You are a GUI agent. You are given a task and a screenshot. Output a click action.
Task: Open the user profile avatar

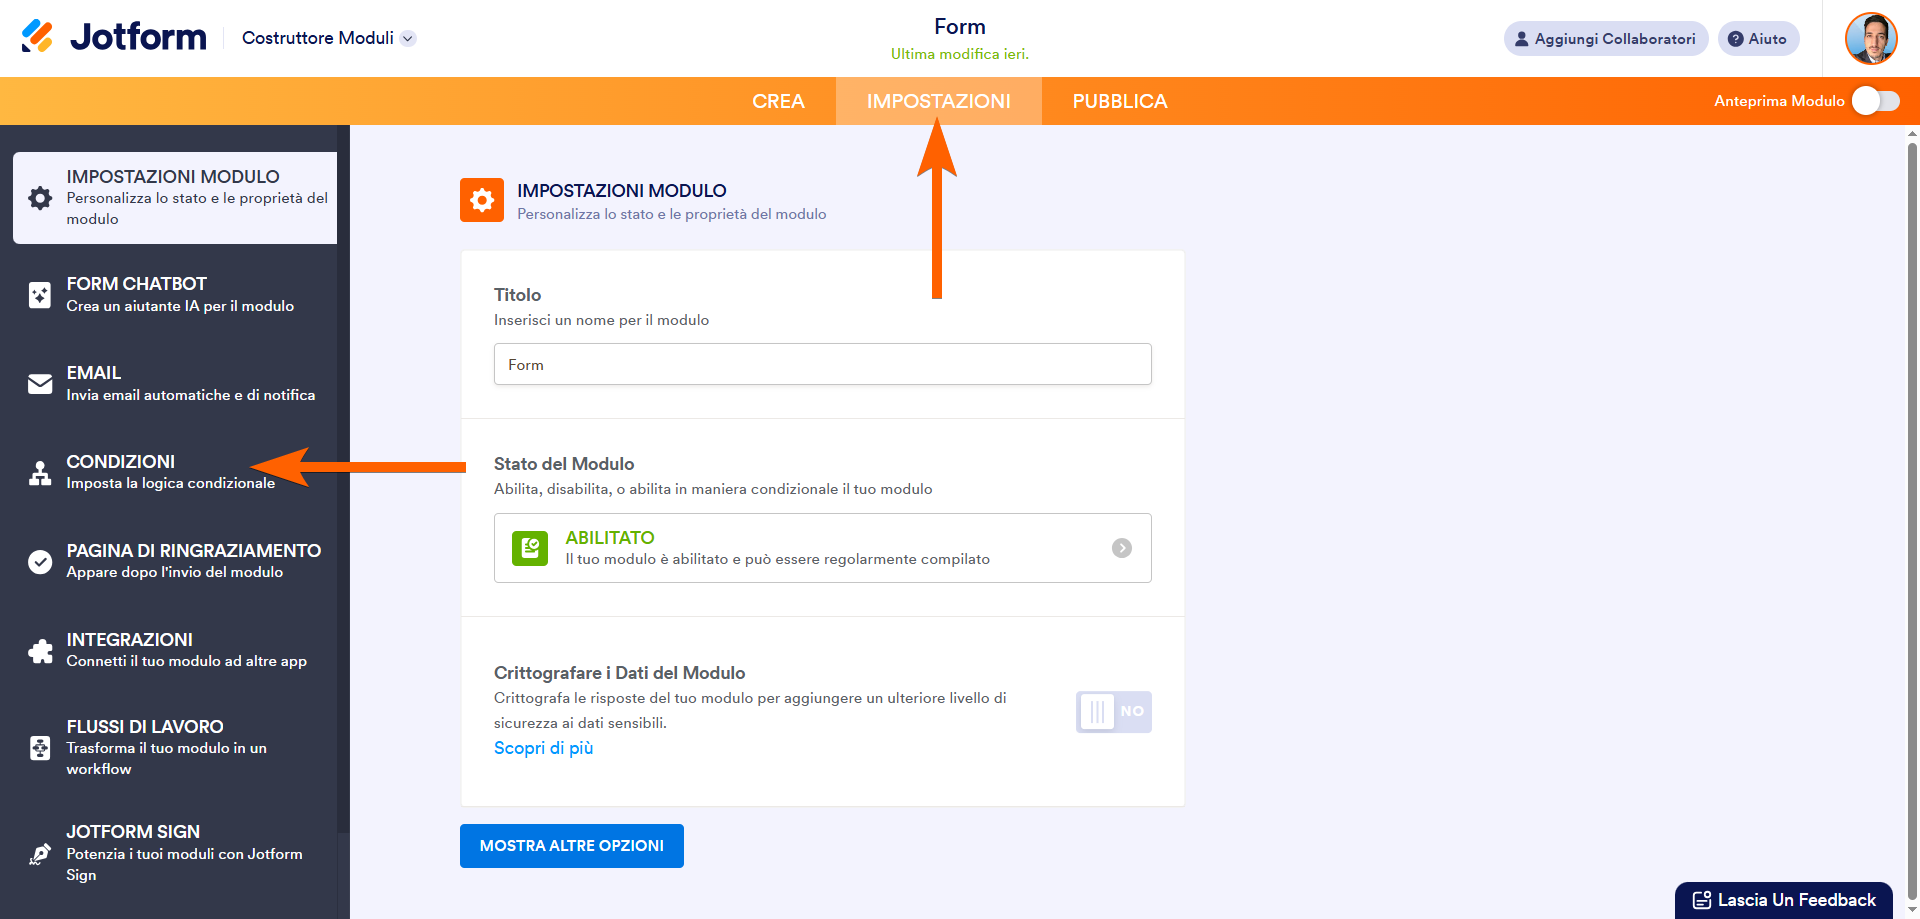click(x=1871, y=38)
